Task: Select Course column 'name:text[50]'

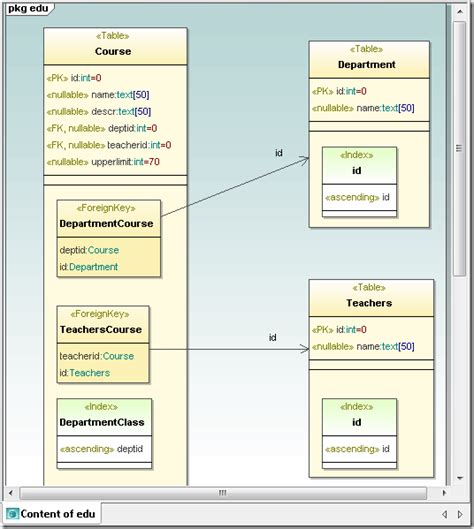Action: point(98,95)
